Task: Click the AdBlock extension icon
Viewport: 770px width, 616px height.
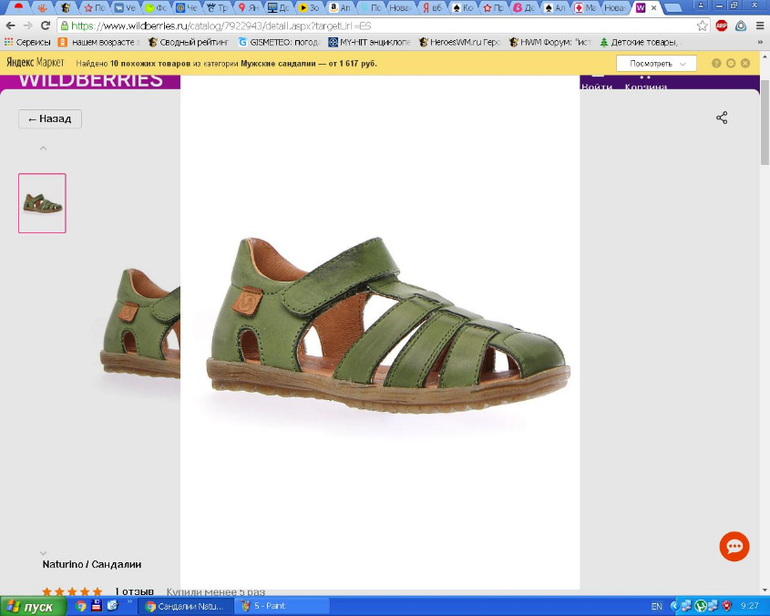Action: [x=721, y=26]
